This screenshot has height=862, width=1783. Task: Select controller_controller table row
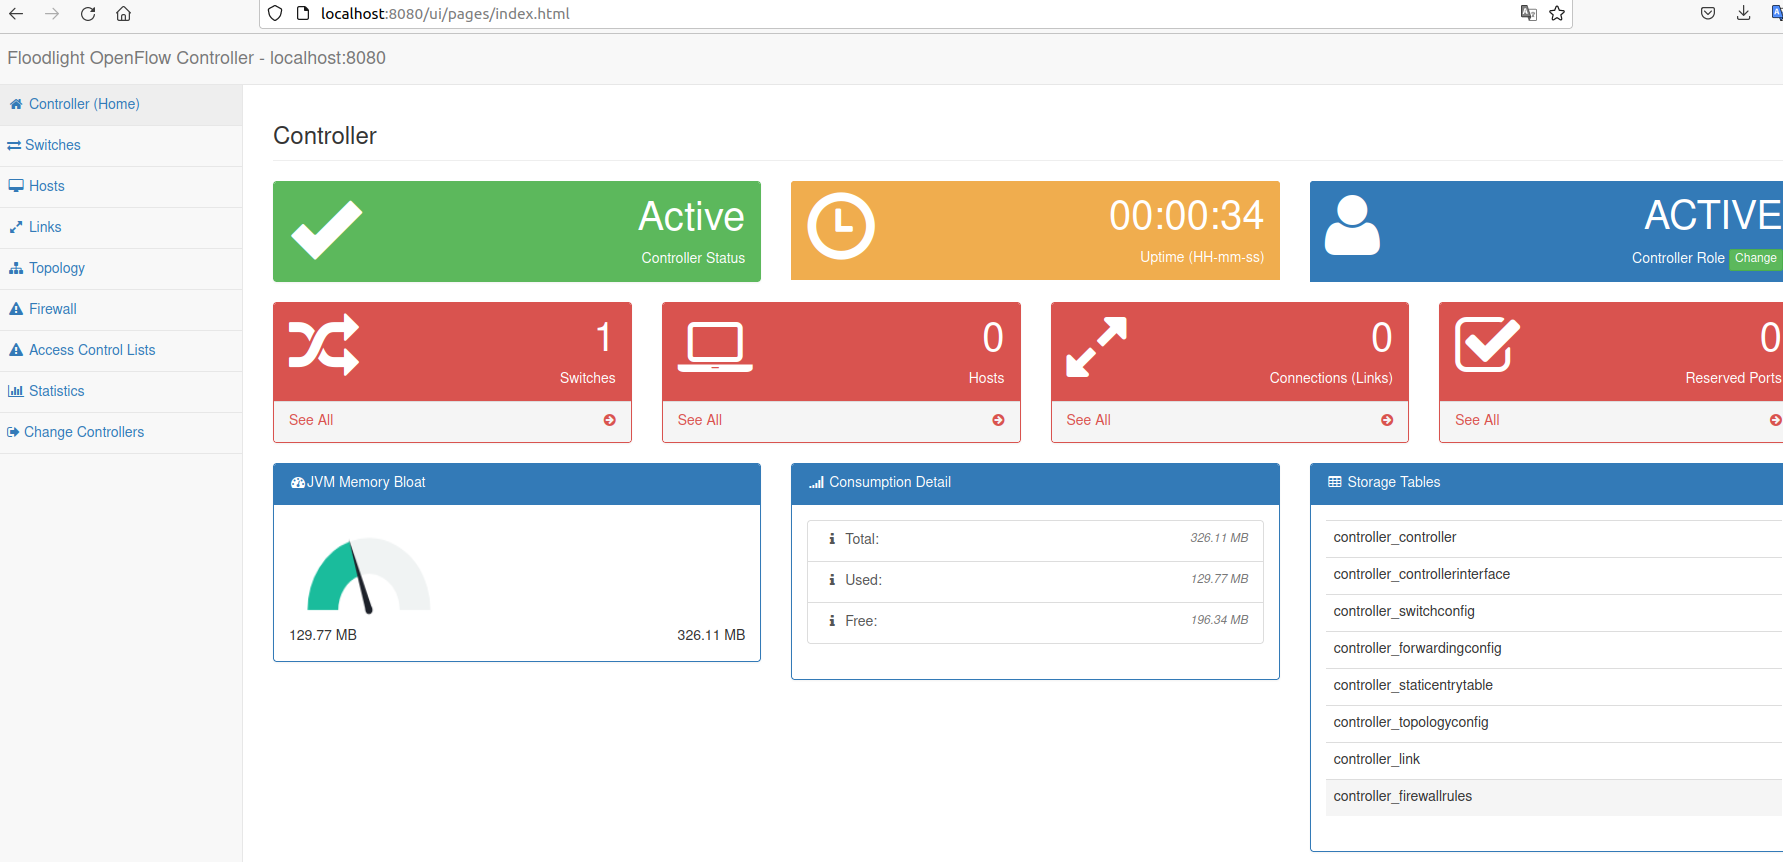pos(1554,538)
